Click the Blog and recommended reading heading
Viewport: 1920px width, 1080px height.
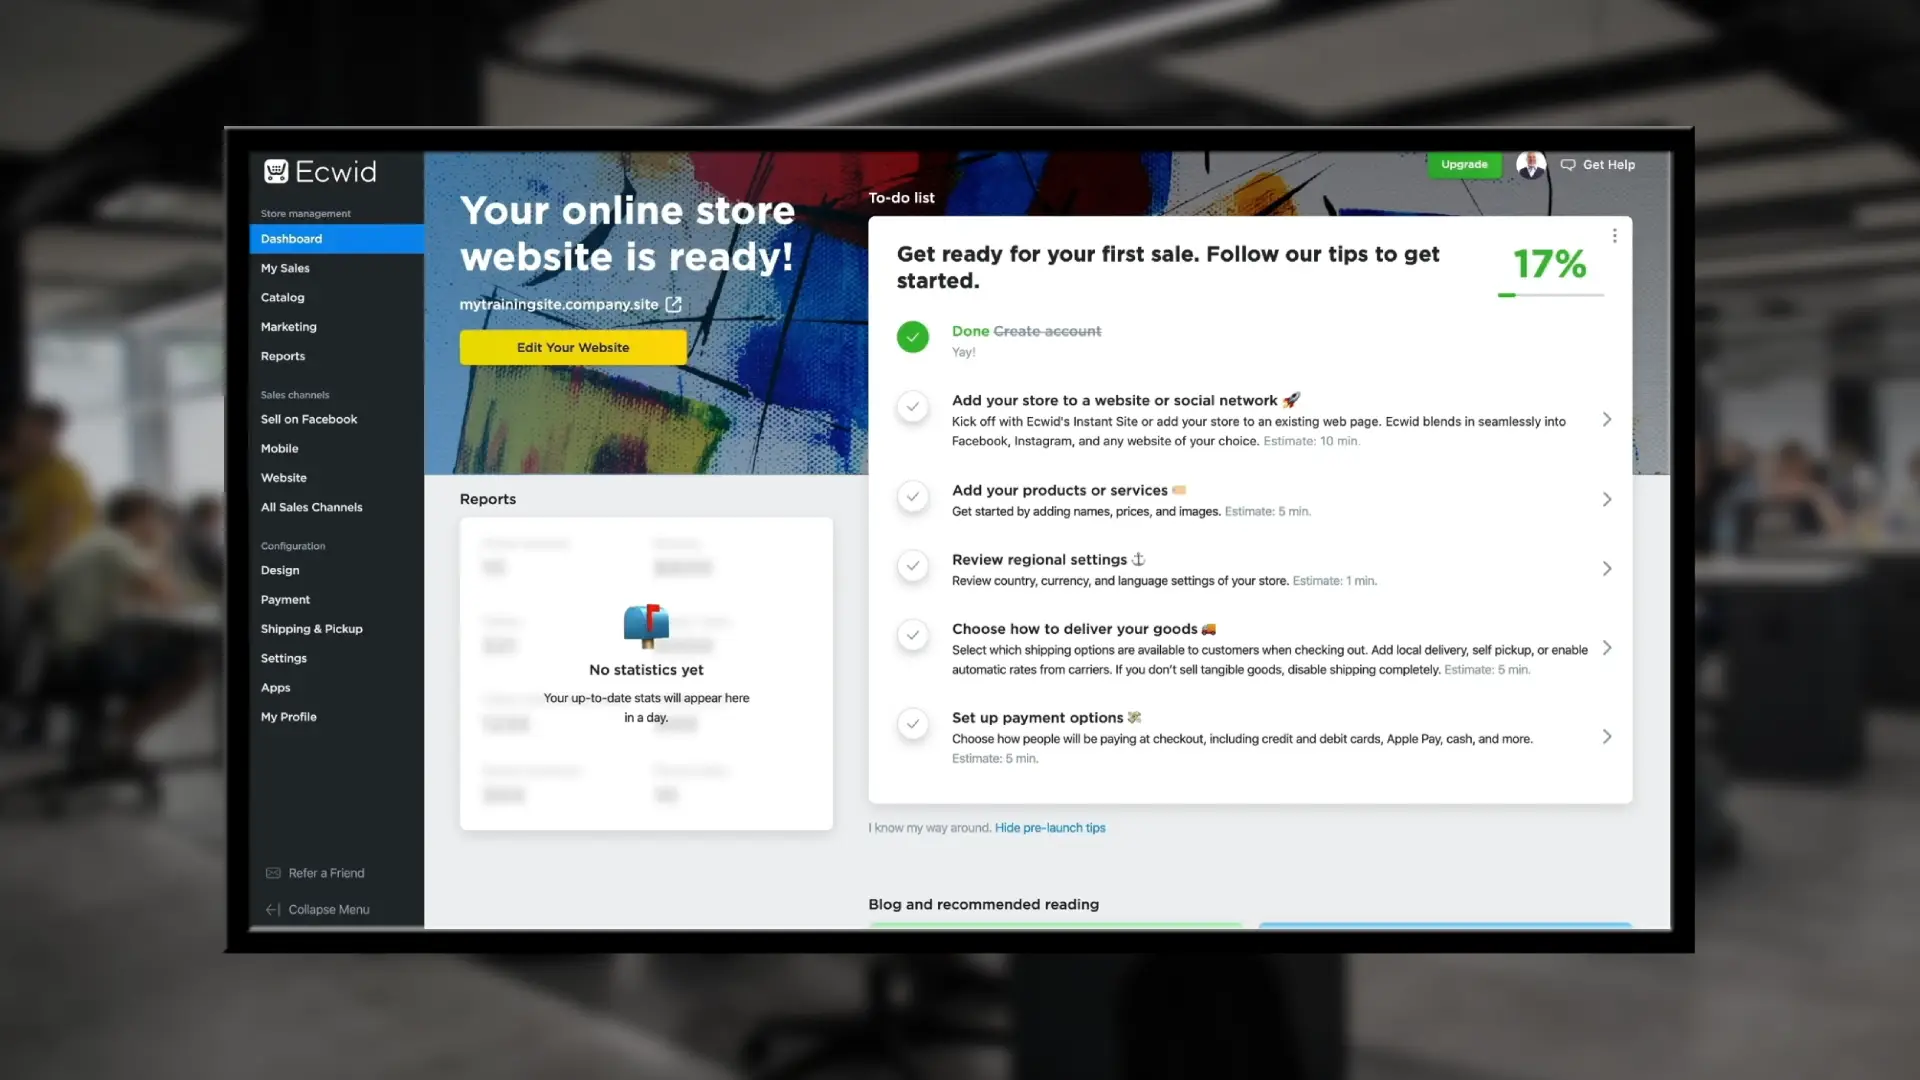[983, 904]
